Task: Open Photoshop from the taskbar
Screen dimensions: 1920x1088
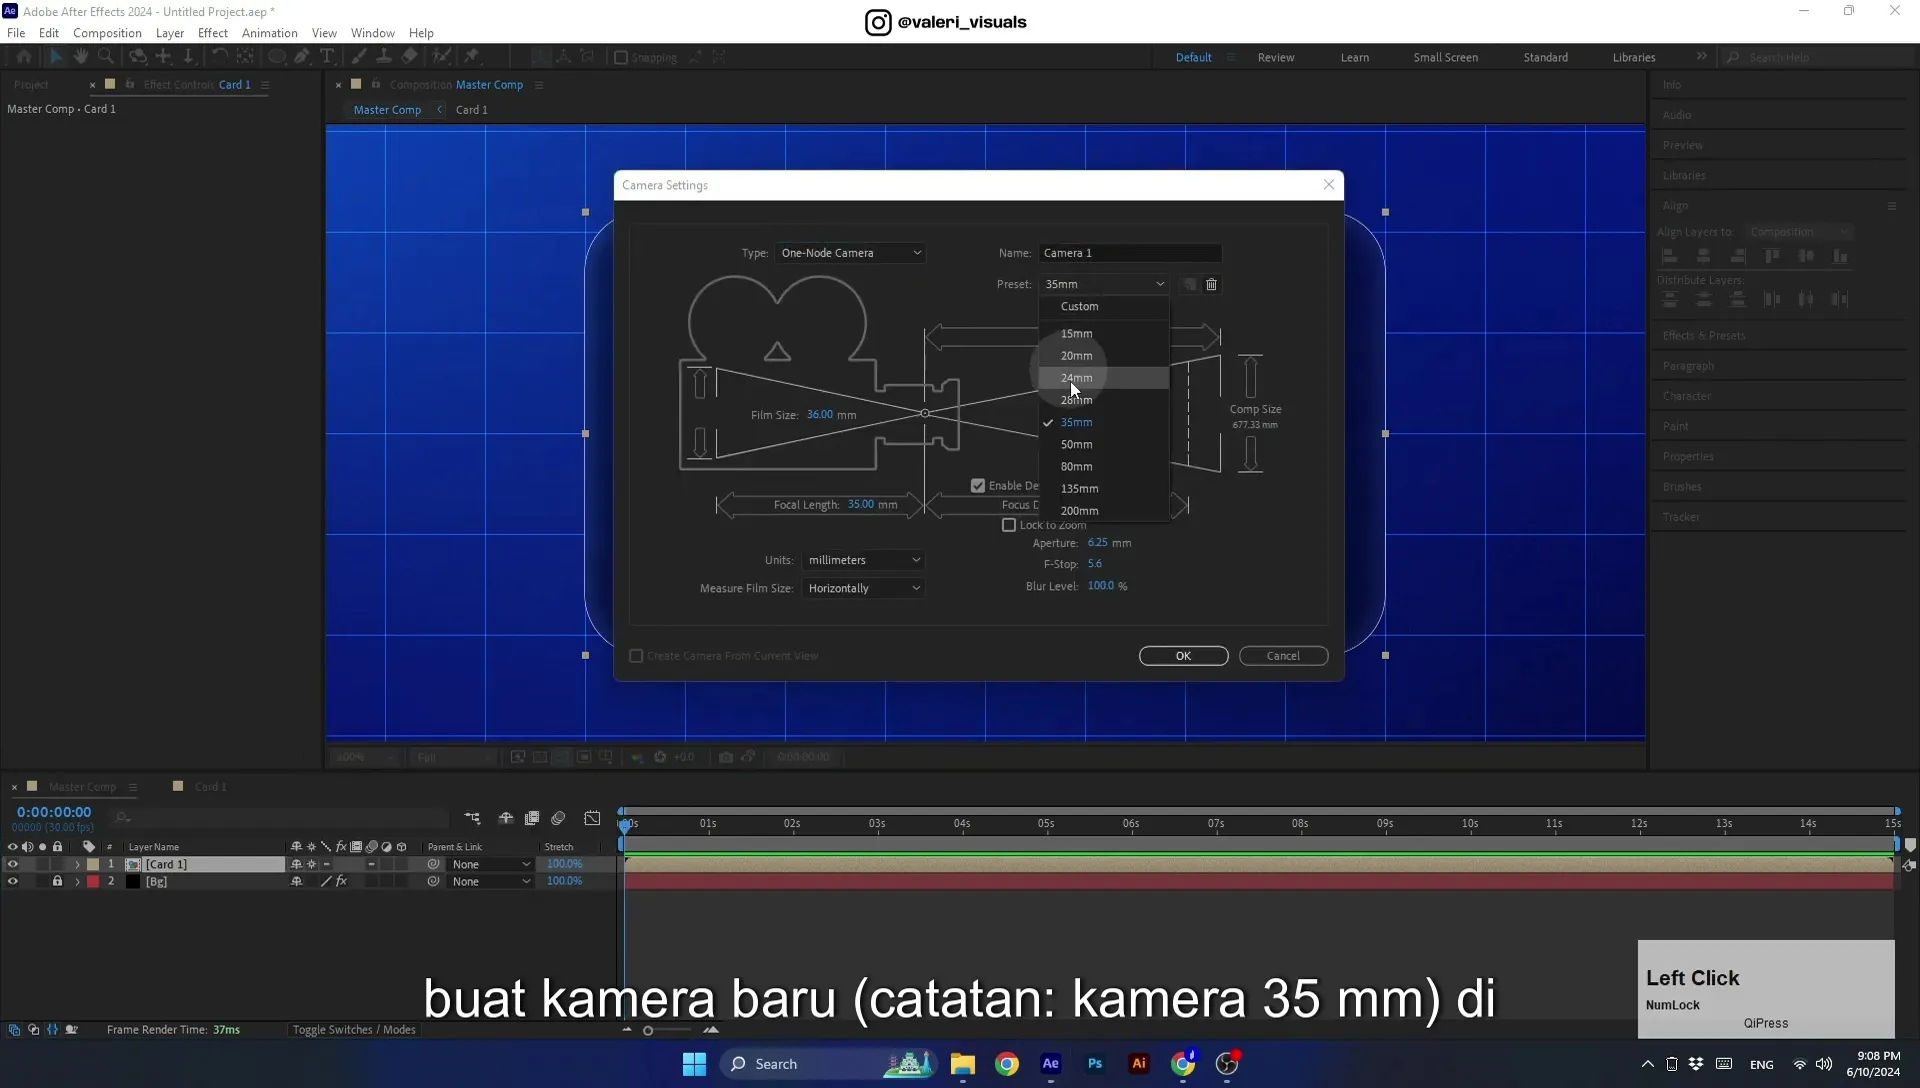Action: pyautogui.click(x=1095, y=1064)
